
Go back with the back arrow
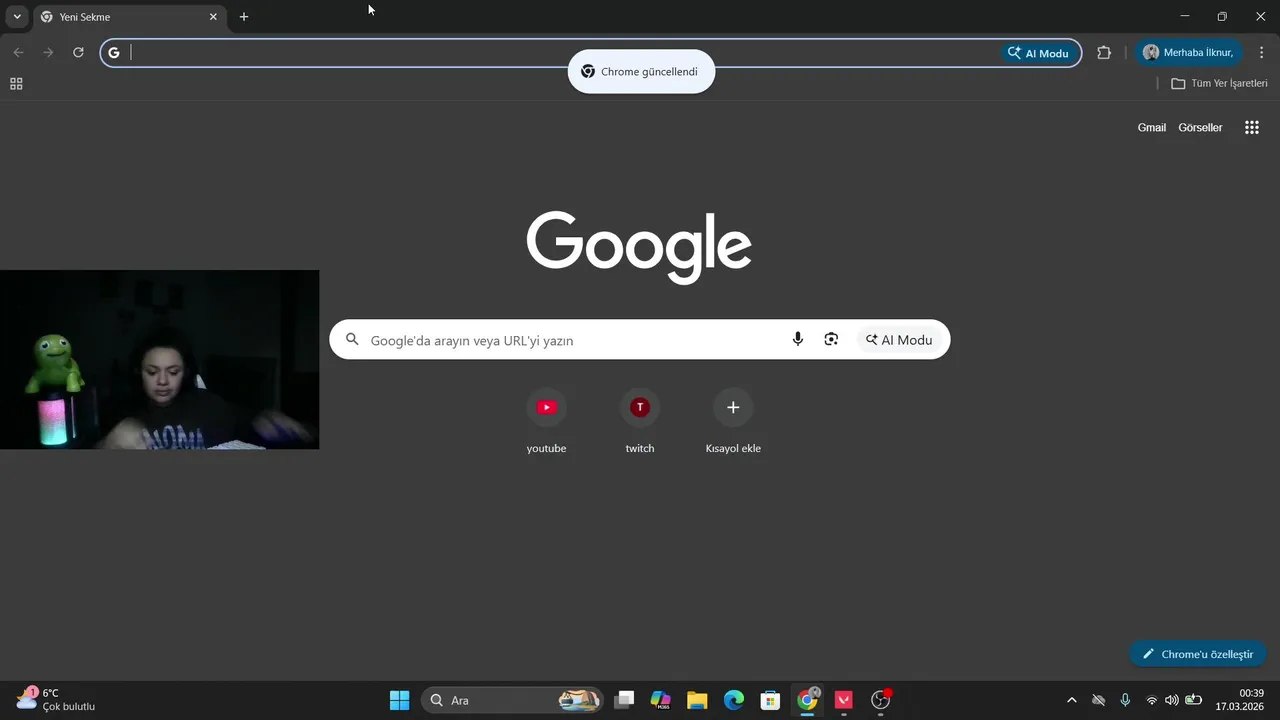[x=18, y=53]
